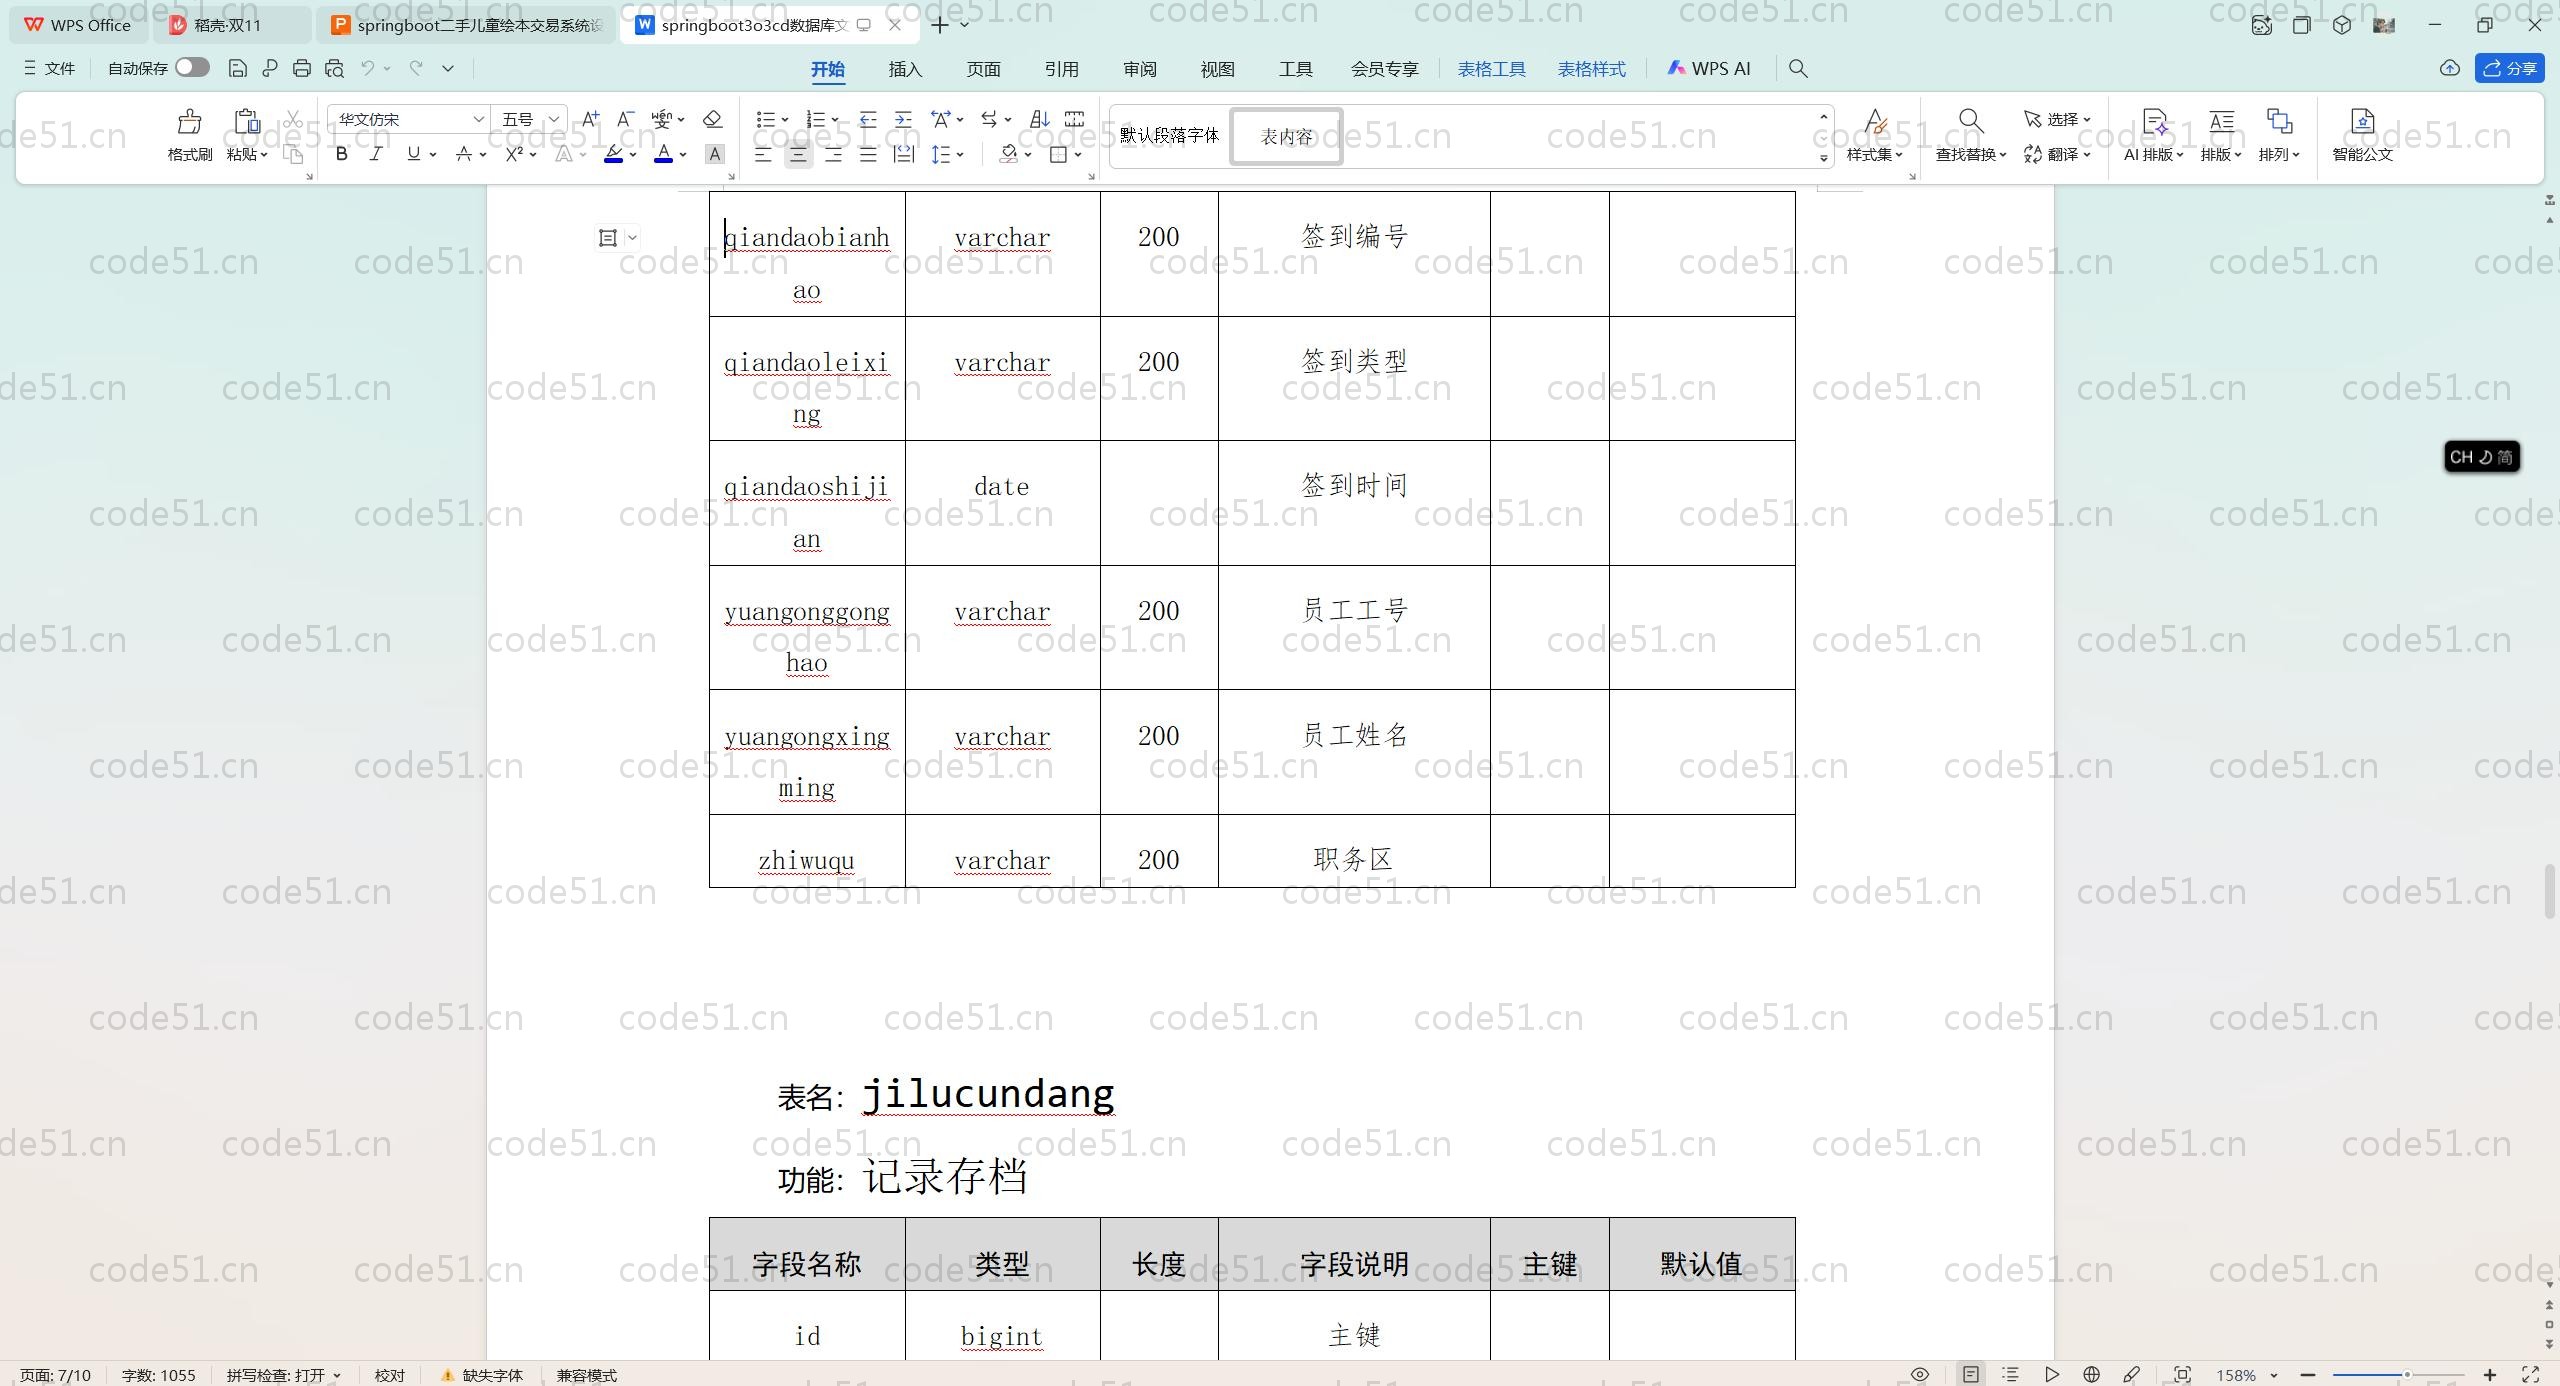
Task: Click the increase indent icon
Action: [903, 119]
